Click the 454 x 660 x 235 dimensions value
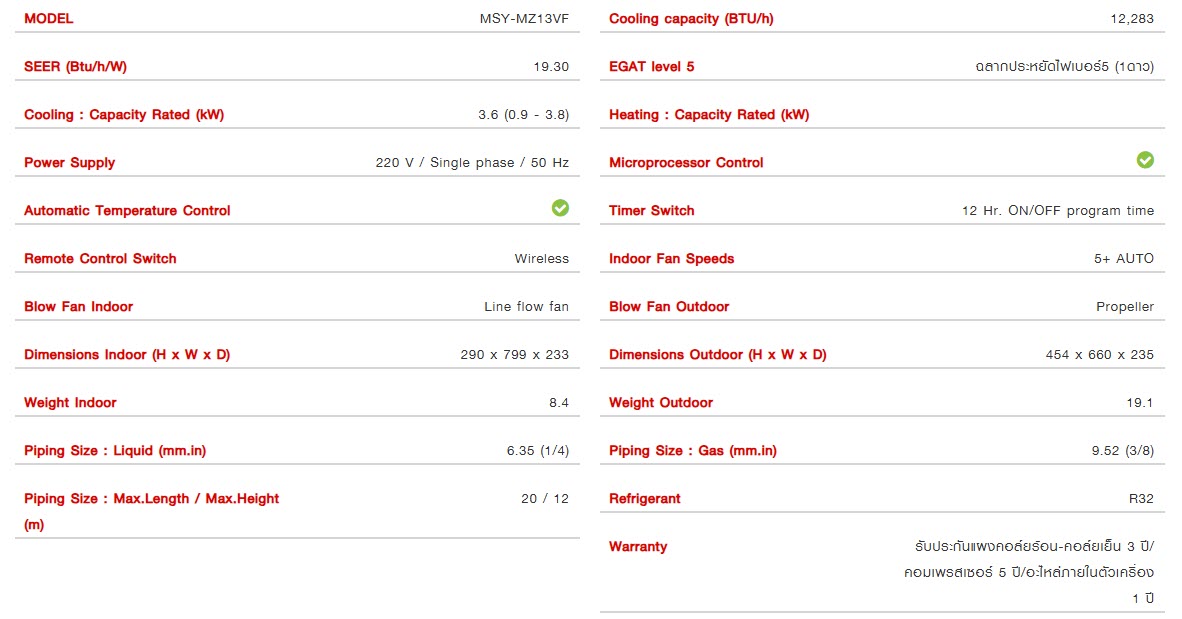 pyautogui.click(x=1099, y=354)
